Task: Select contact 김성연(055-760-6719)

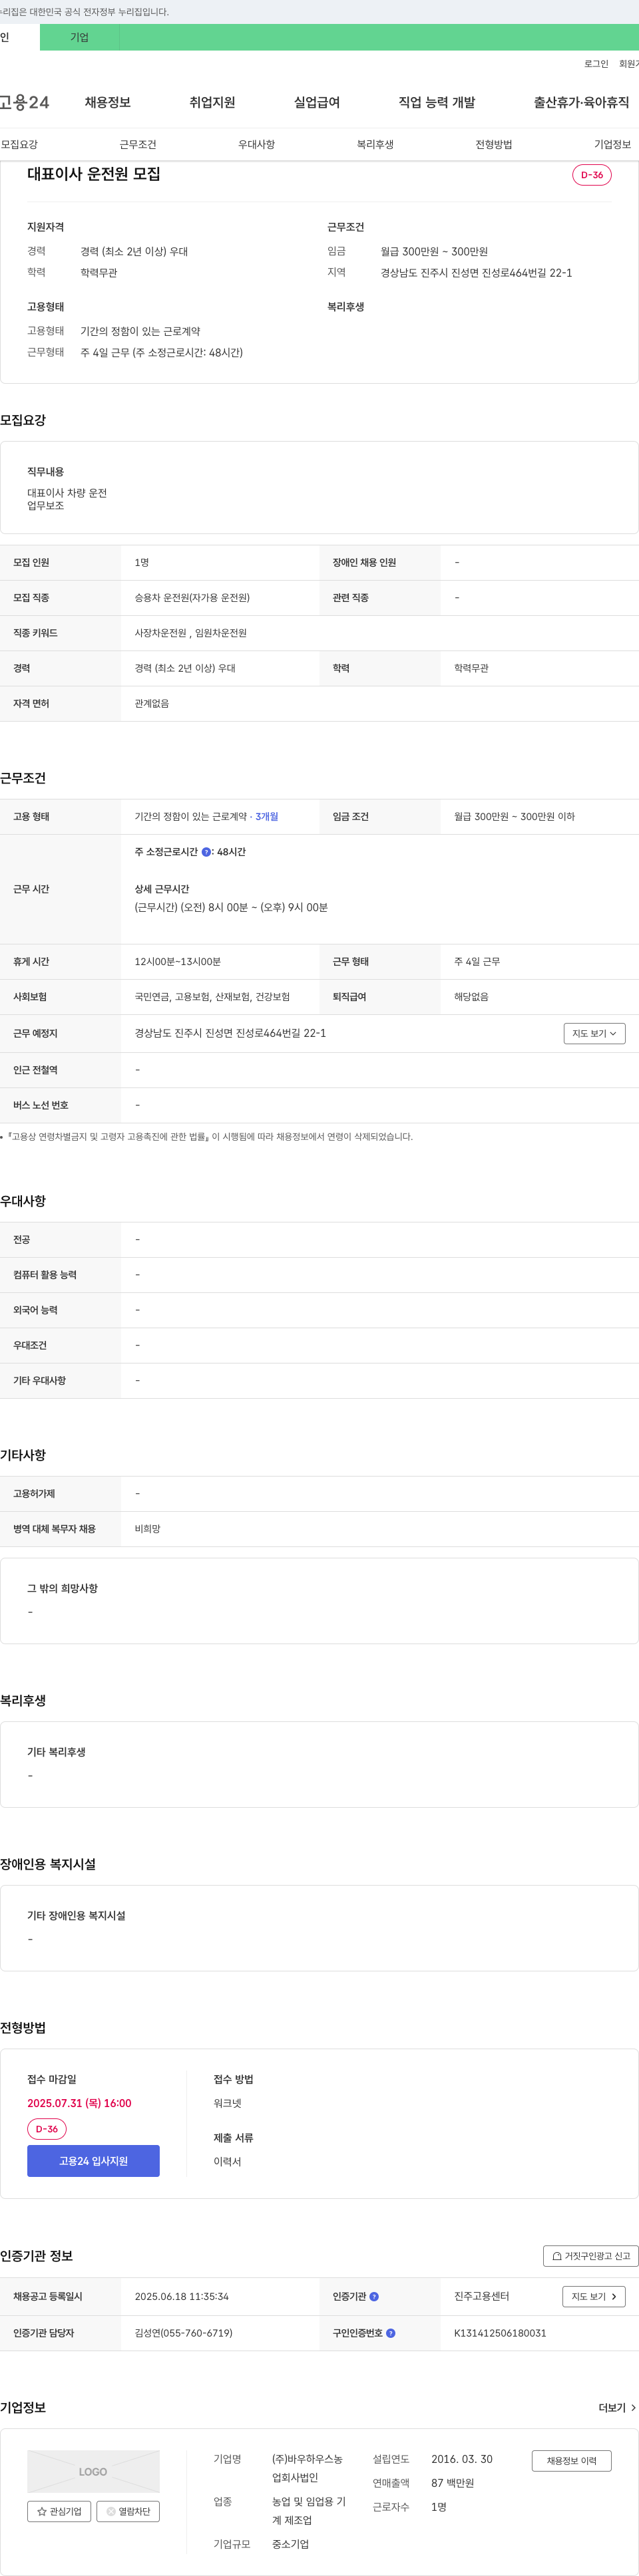Action: coord(184,2333)
